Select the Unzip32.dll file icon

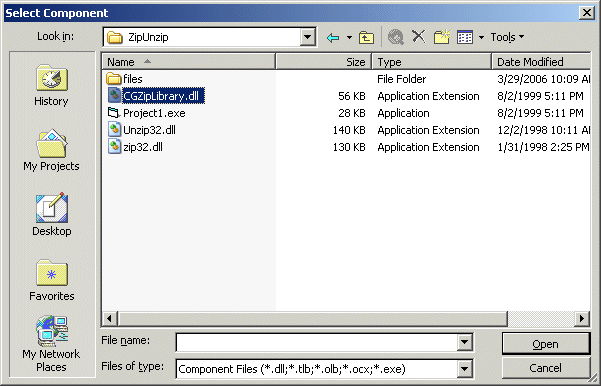point(114,130)
